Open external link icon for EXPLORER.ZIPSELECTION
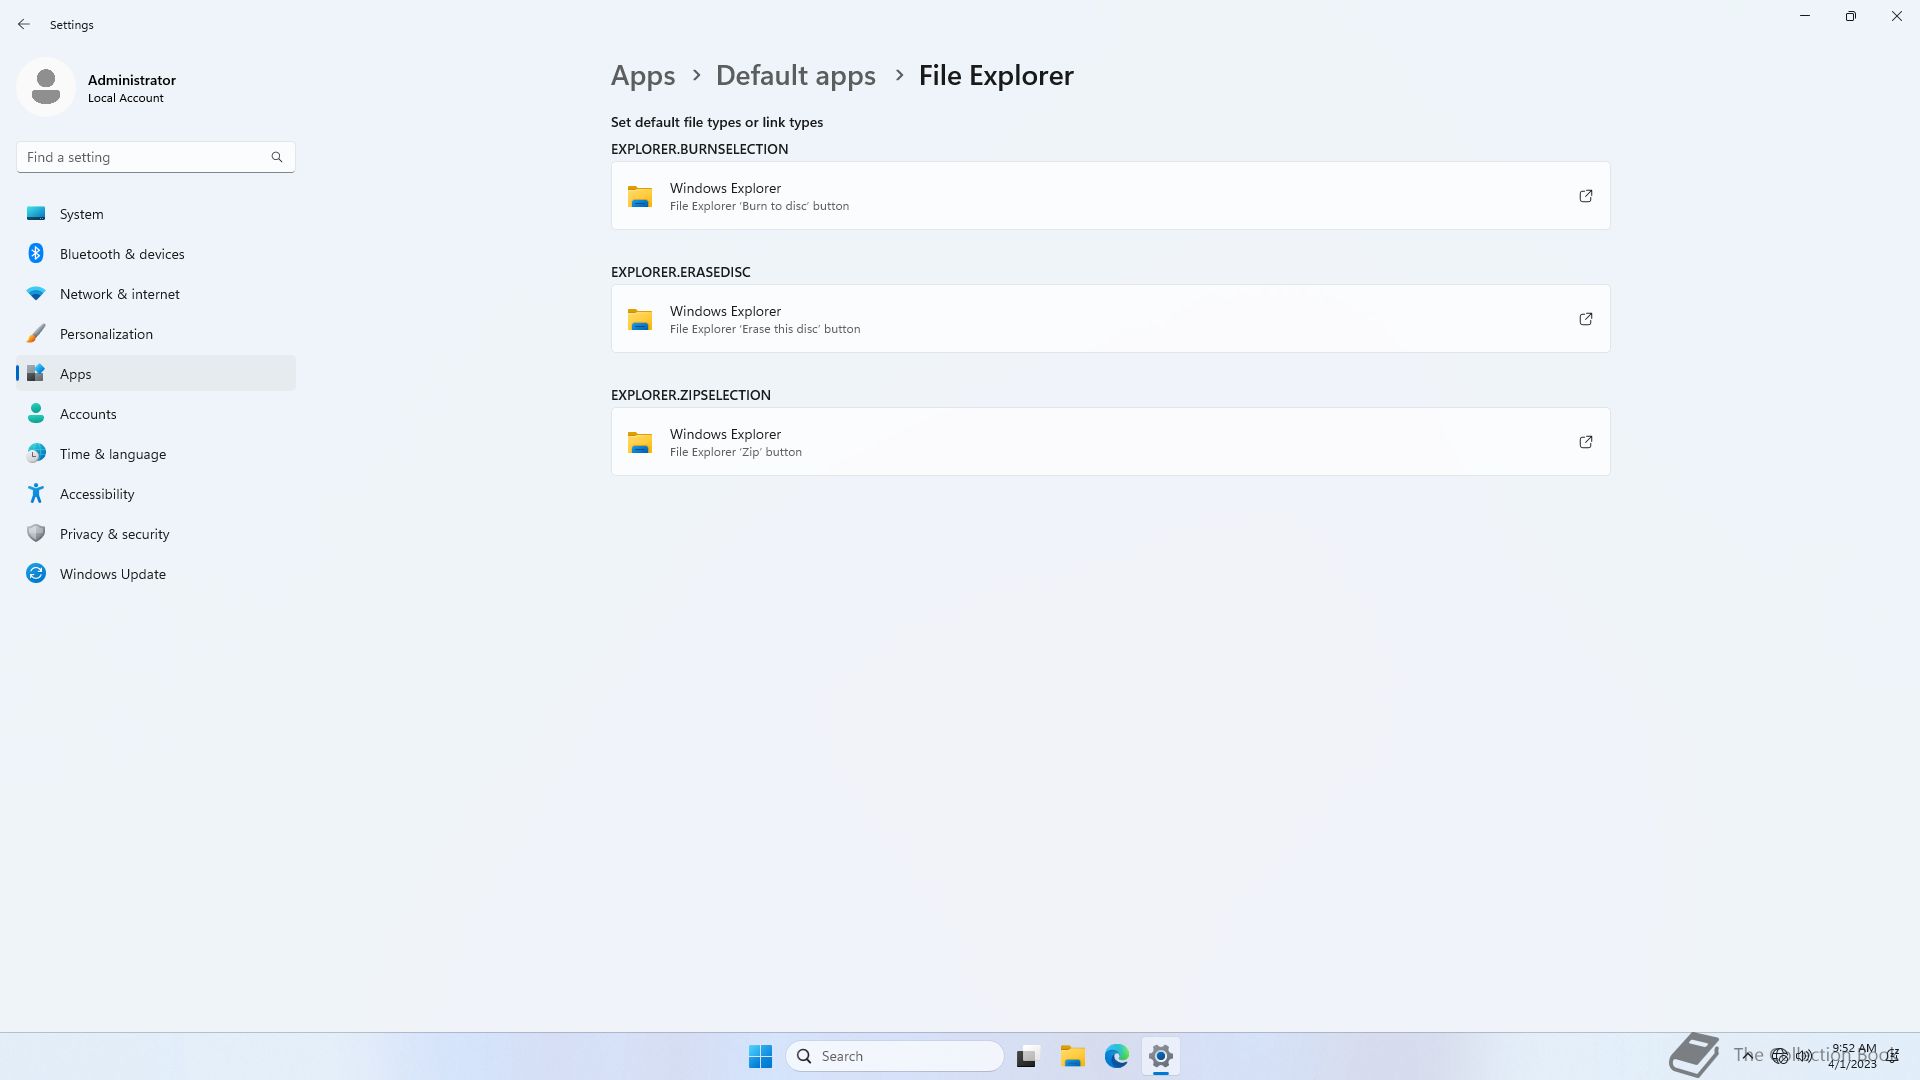The image size is (1920, 1080). pyautogui.click(x=1586, y=442)
